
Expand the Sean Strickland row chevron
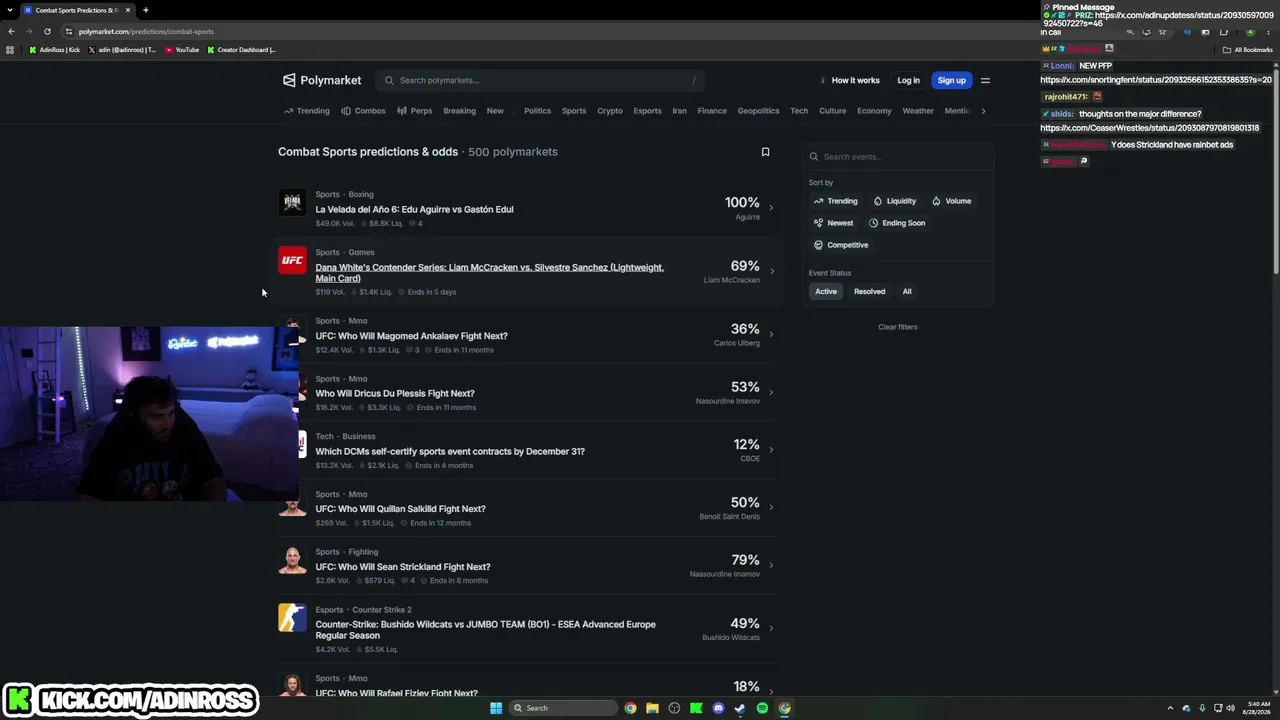(771, 565)
